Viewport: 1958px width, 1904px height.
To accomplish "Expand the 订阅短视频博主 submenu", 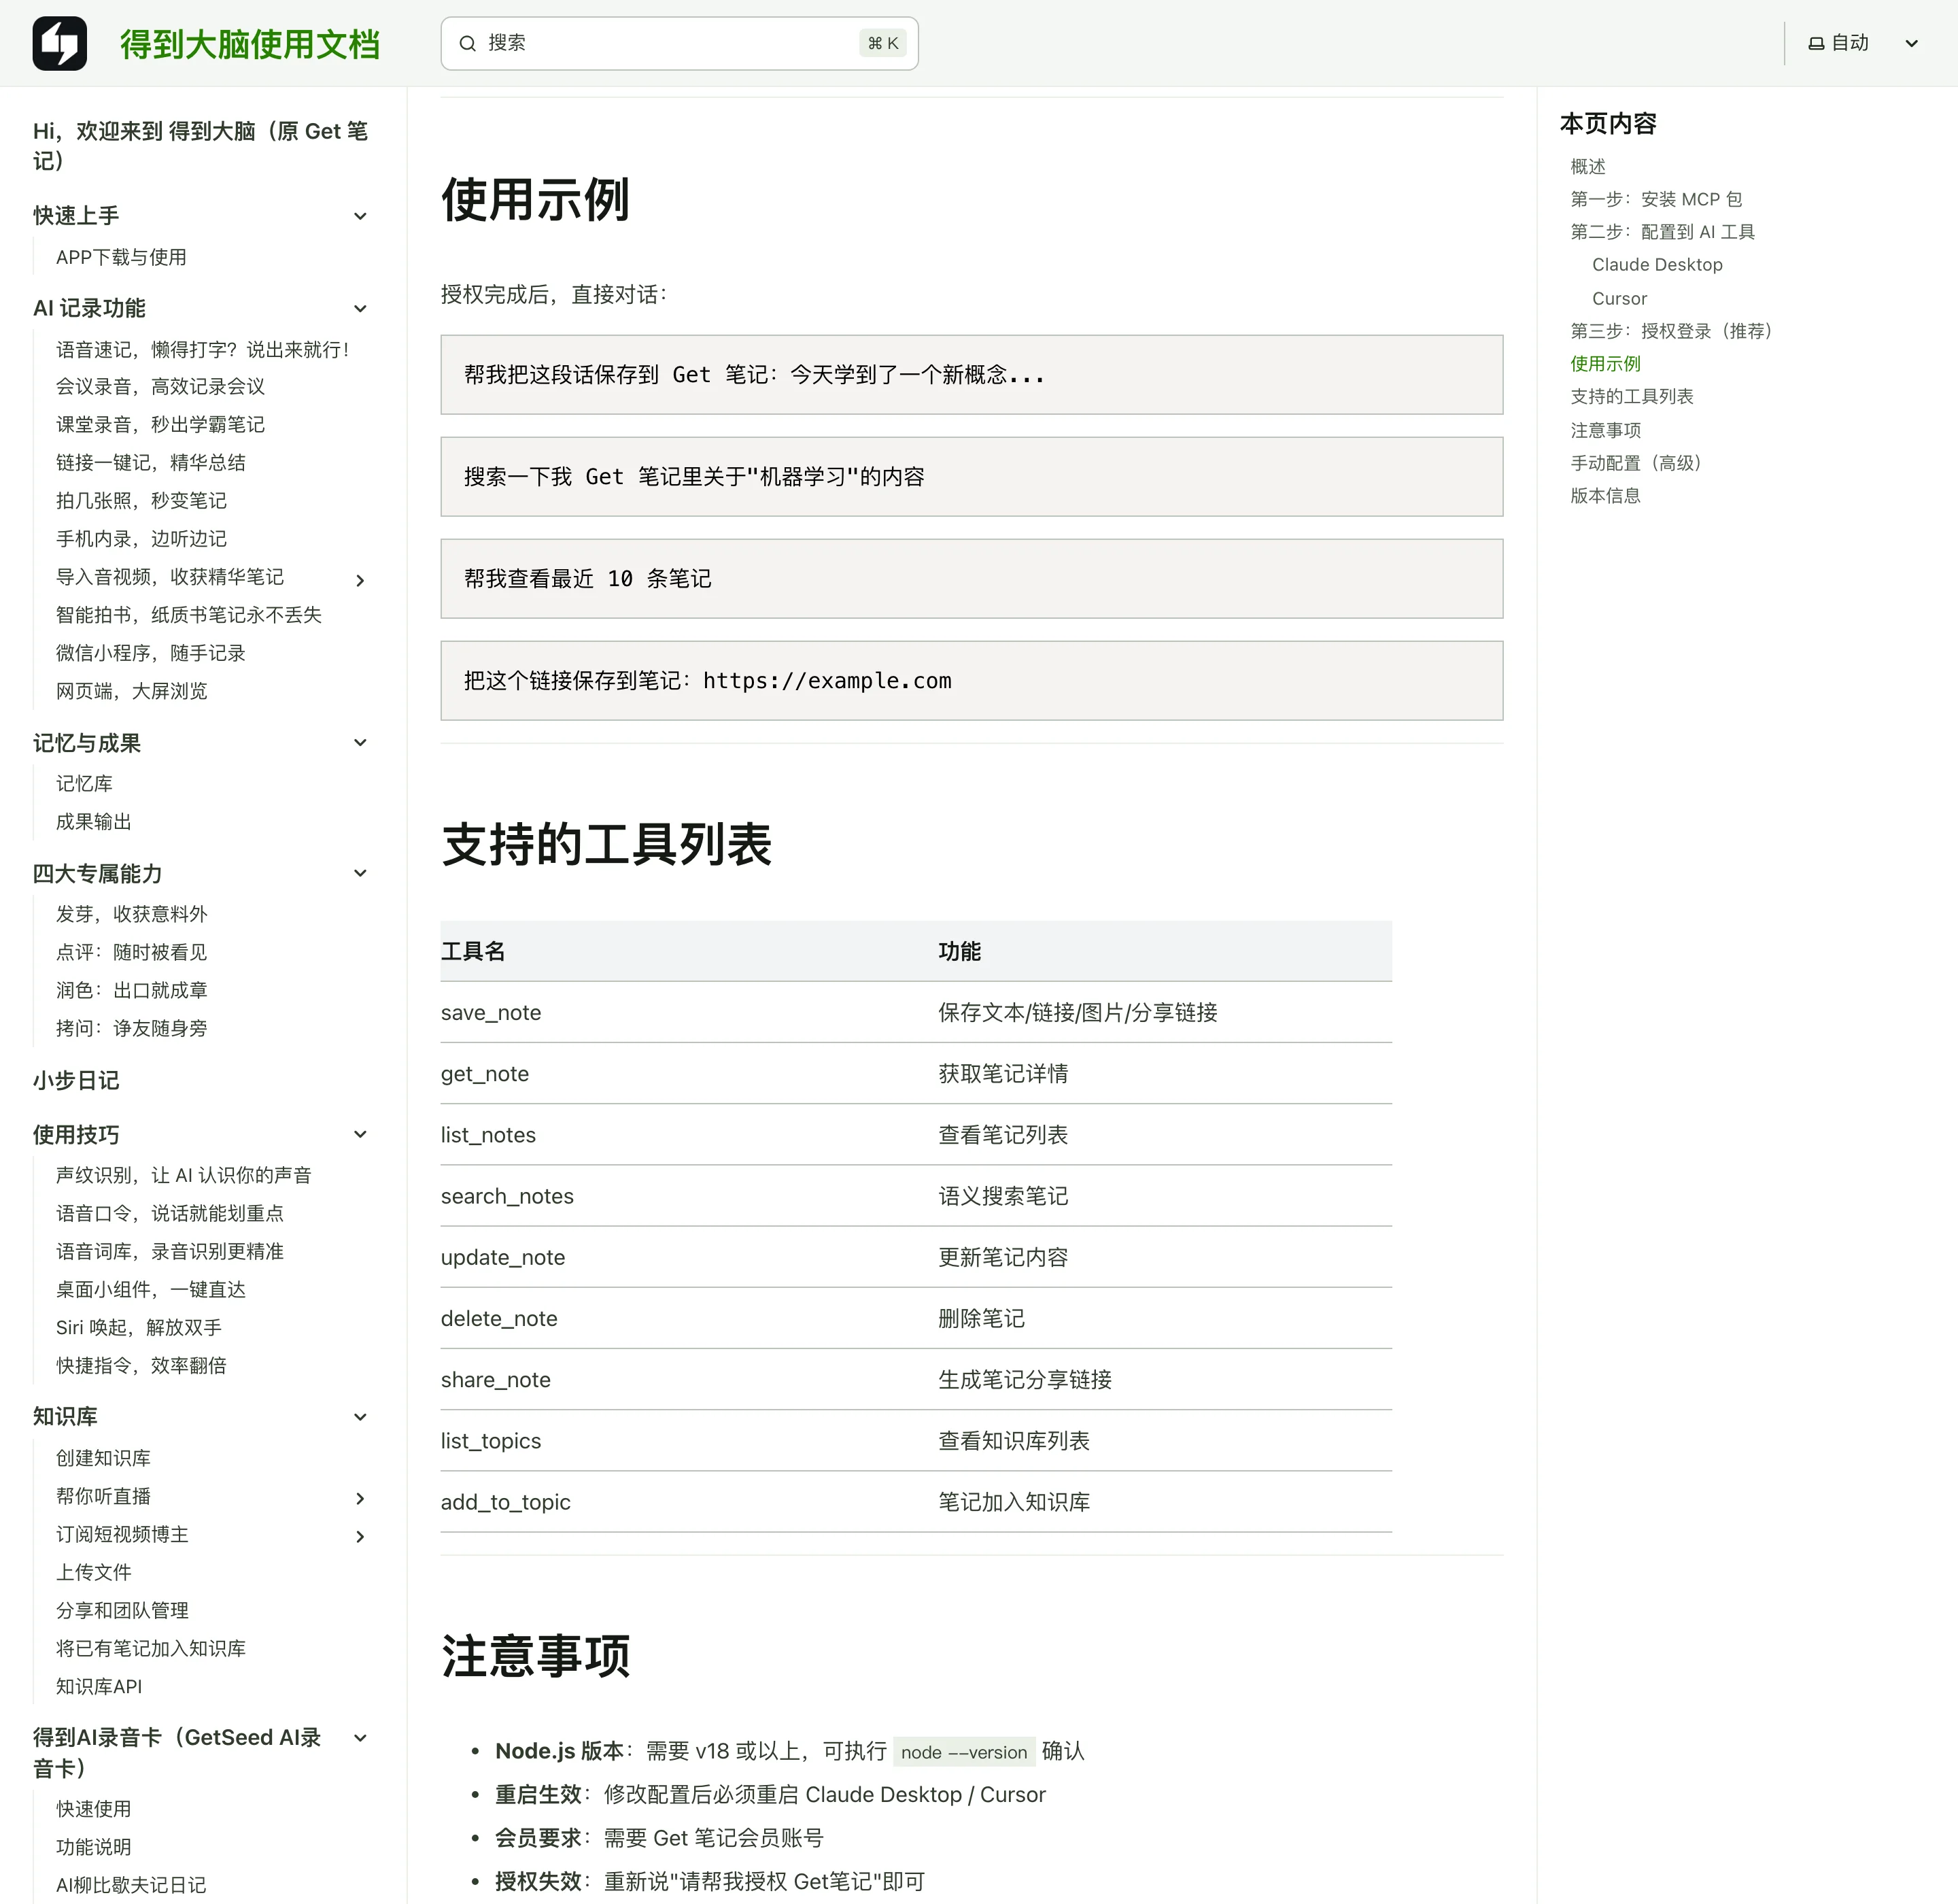I will pyautogui.click(x=360, y=1536).
